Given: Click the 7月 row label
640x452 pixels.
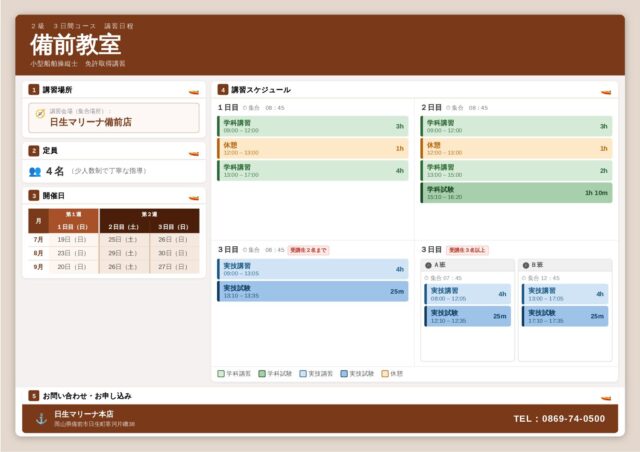Looking at the screenshot, I should coord(38,240).
